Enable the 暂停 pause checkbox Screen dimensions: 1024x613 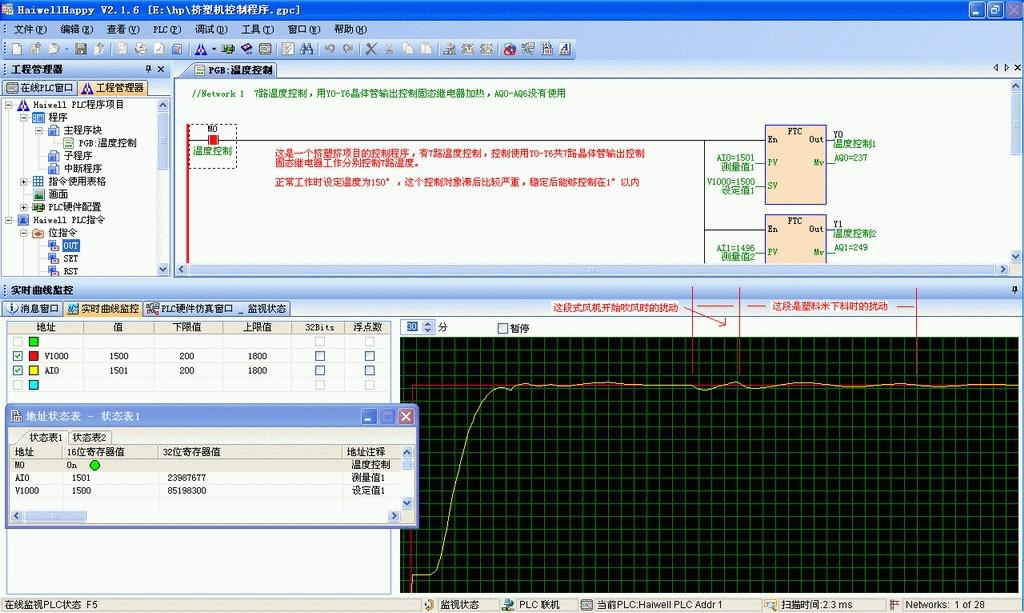503,328
